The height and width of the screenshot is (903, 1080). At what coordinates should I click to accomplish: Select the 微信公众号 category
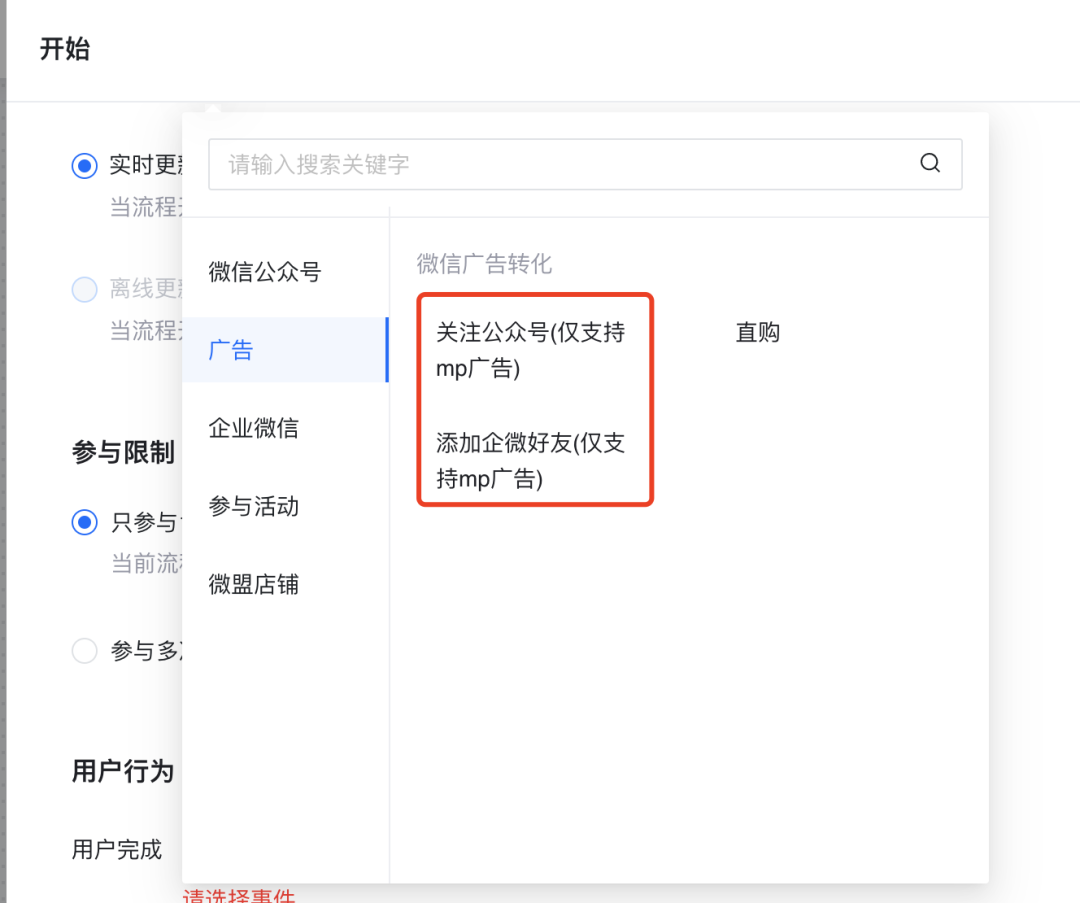point(264,271)
